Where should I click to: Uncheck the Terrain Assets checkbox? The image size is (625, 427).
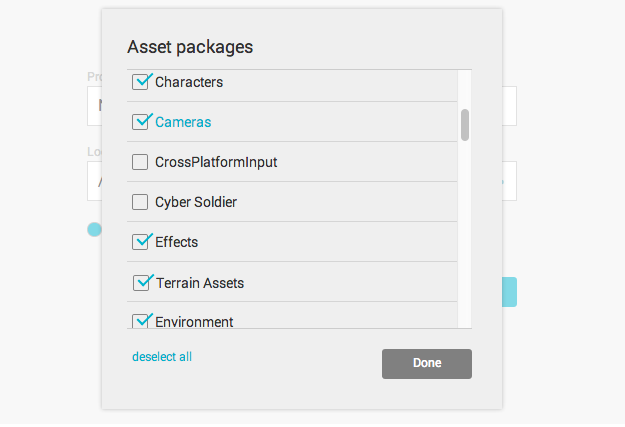pyautogui.click(x=141, y=283)
